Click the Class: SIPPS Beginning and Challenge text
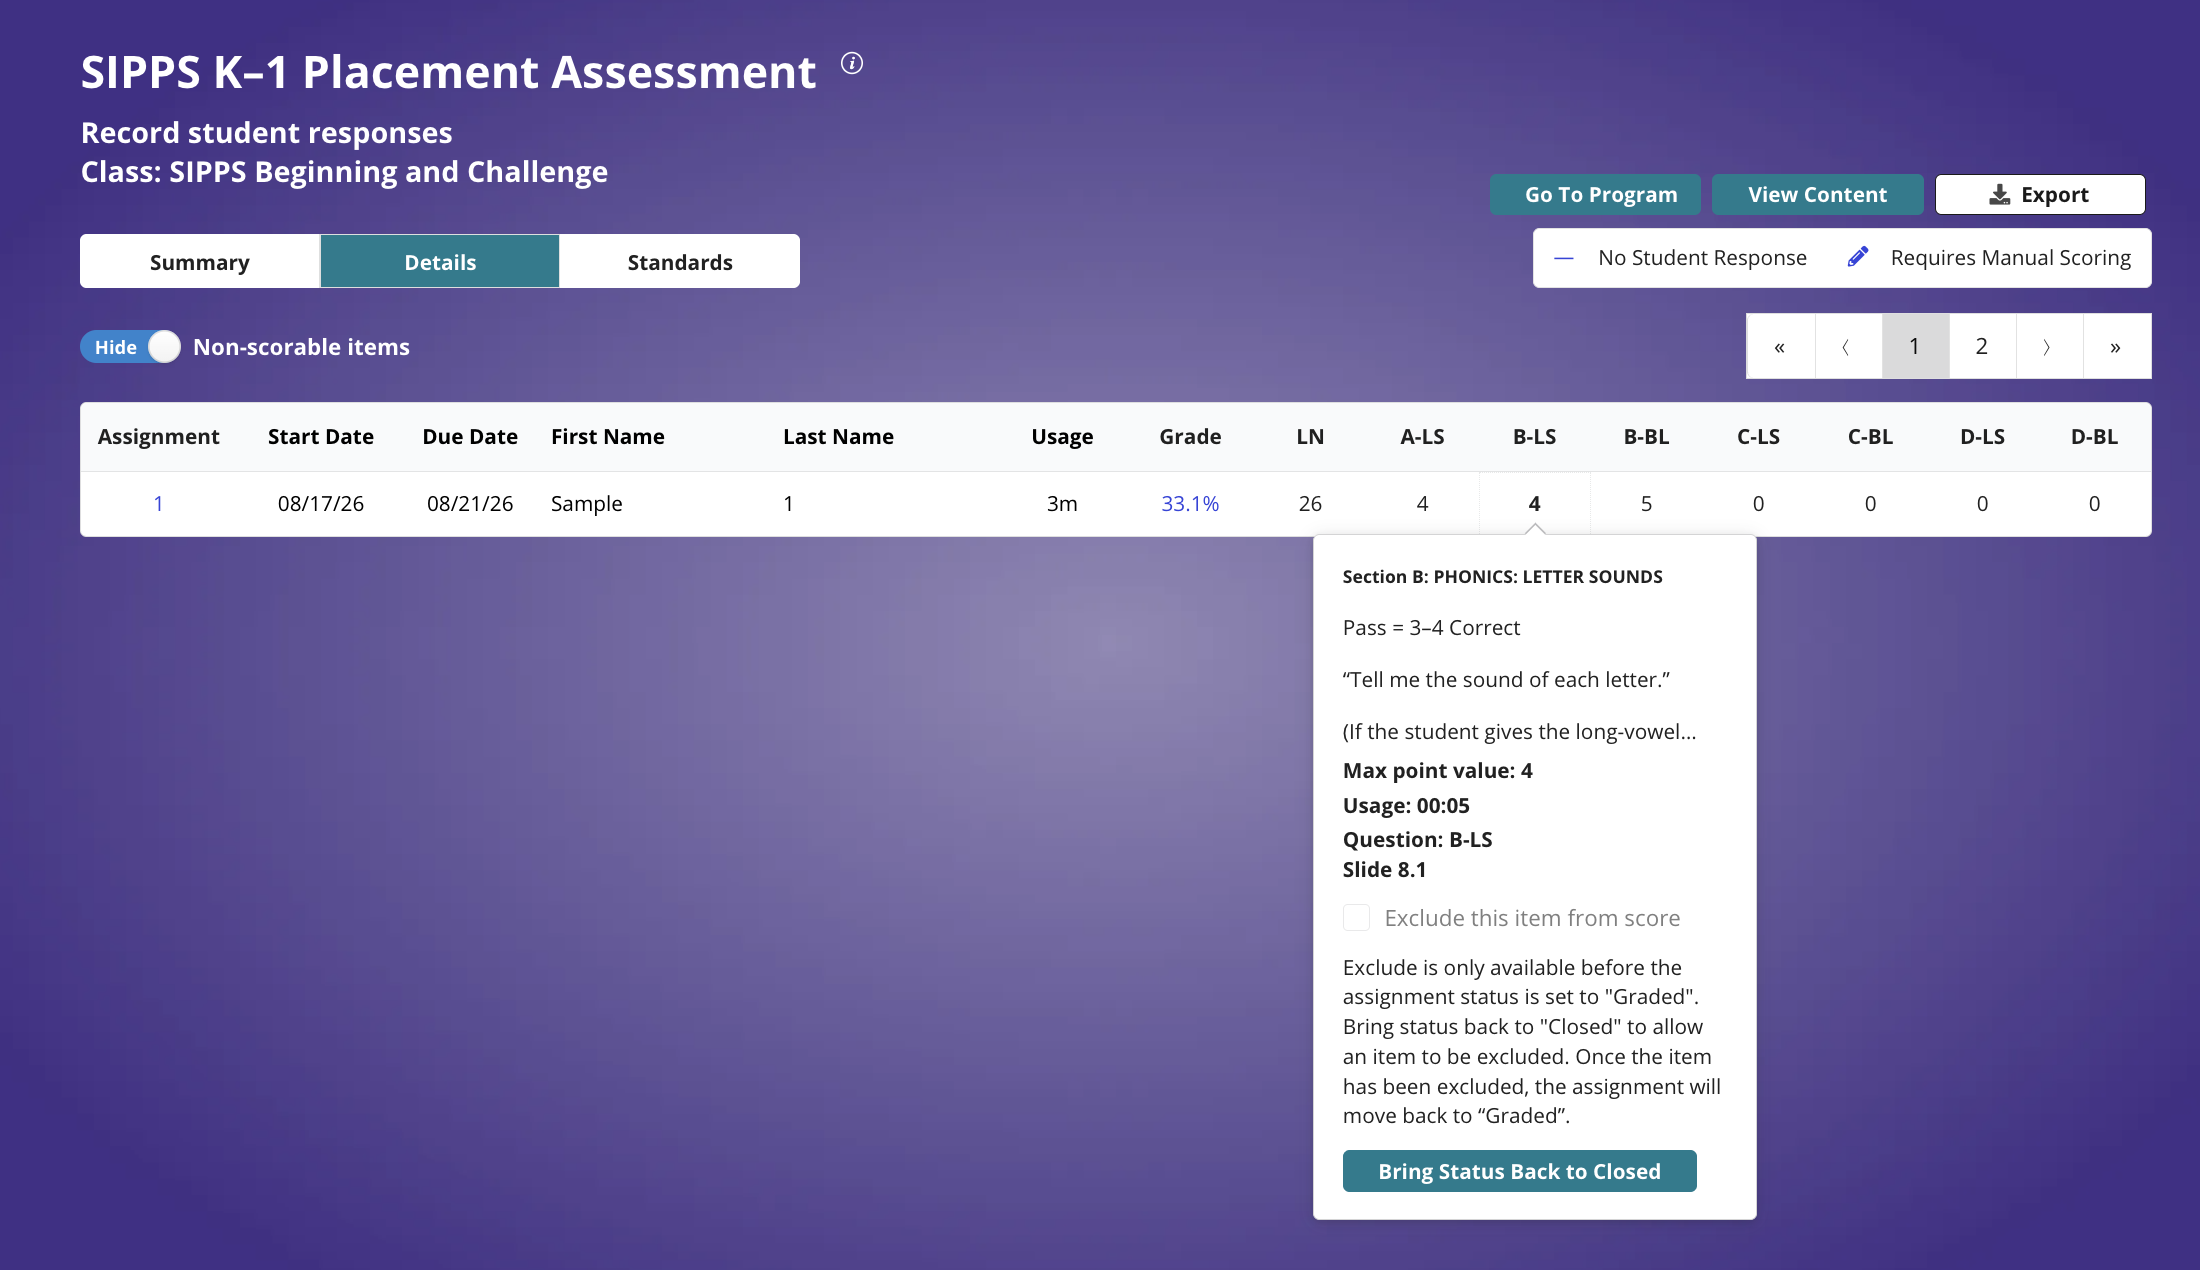Screen dimensions: 2200x1270 (344, 172)
